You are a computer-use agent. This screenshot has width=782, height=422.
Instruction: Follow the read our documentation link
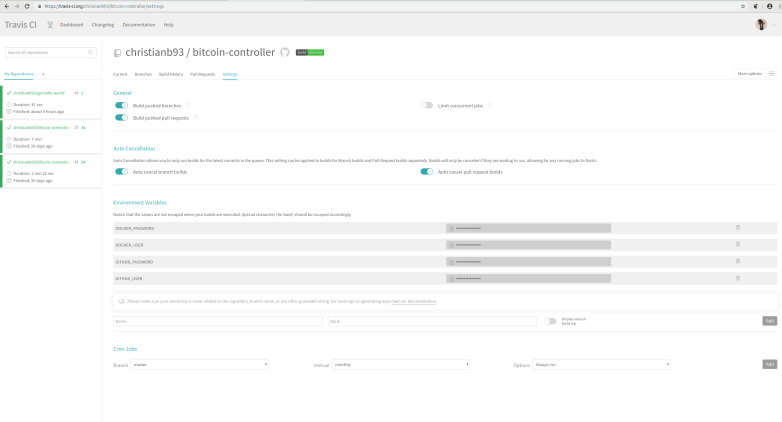(x=413, y=301)
